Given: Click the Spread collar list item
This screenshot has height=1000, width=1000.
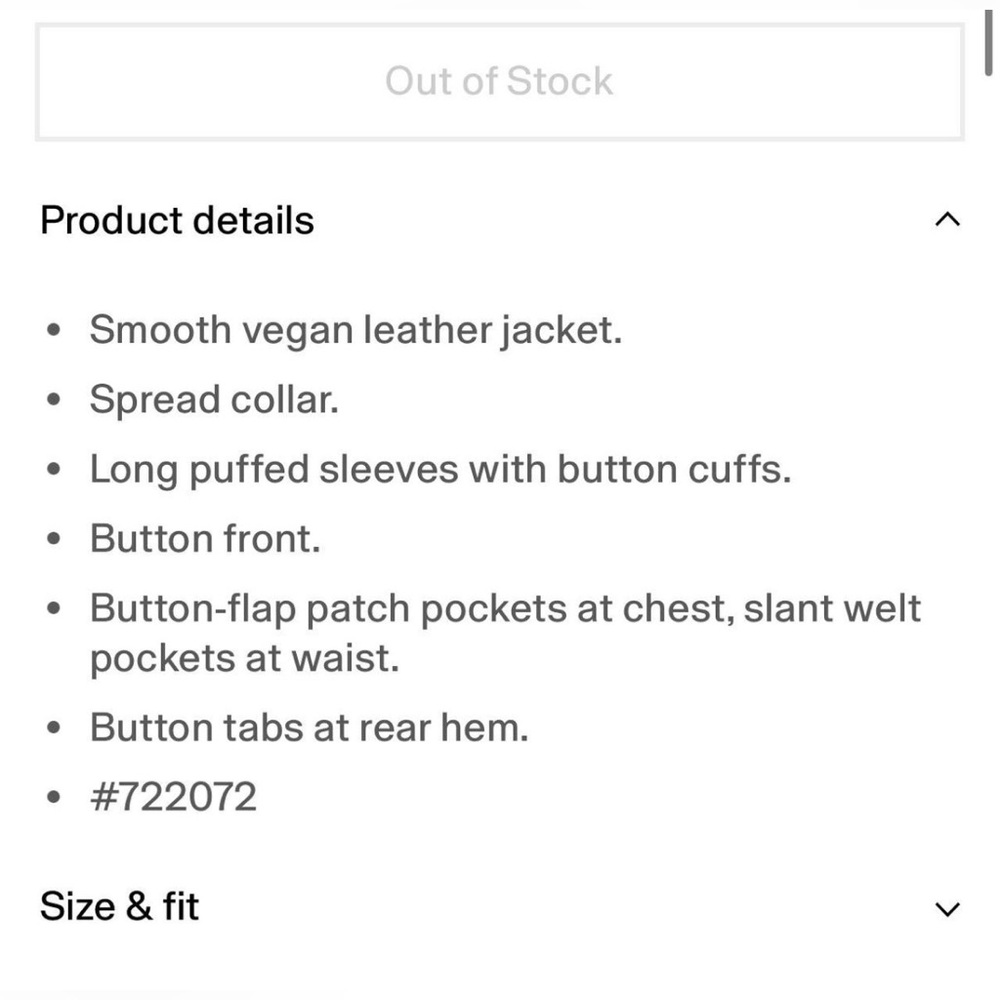Looking at the screenshot, I should pos(214,399).
